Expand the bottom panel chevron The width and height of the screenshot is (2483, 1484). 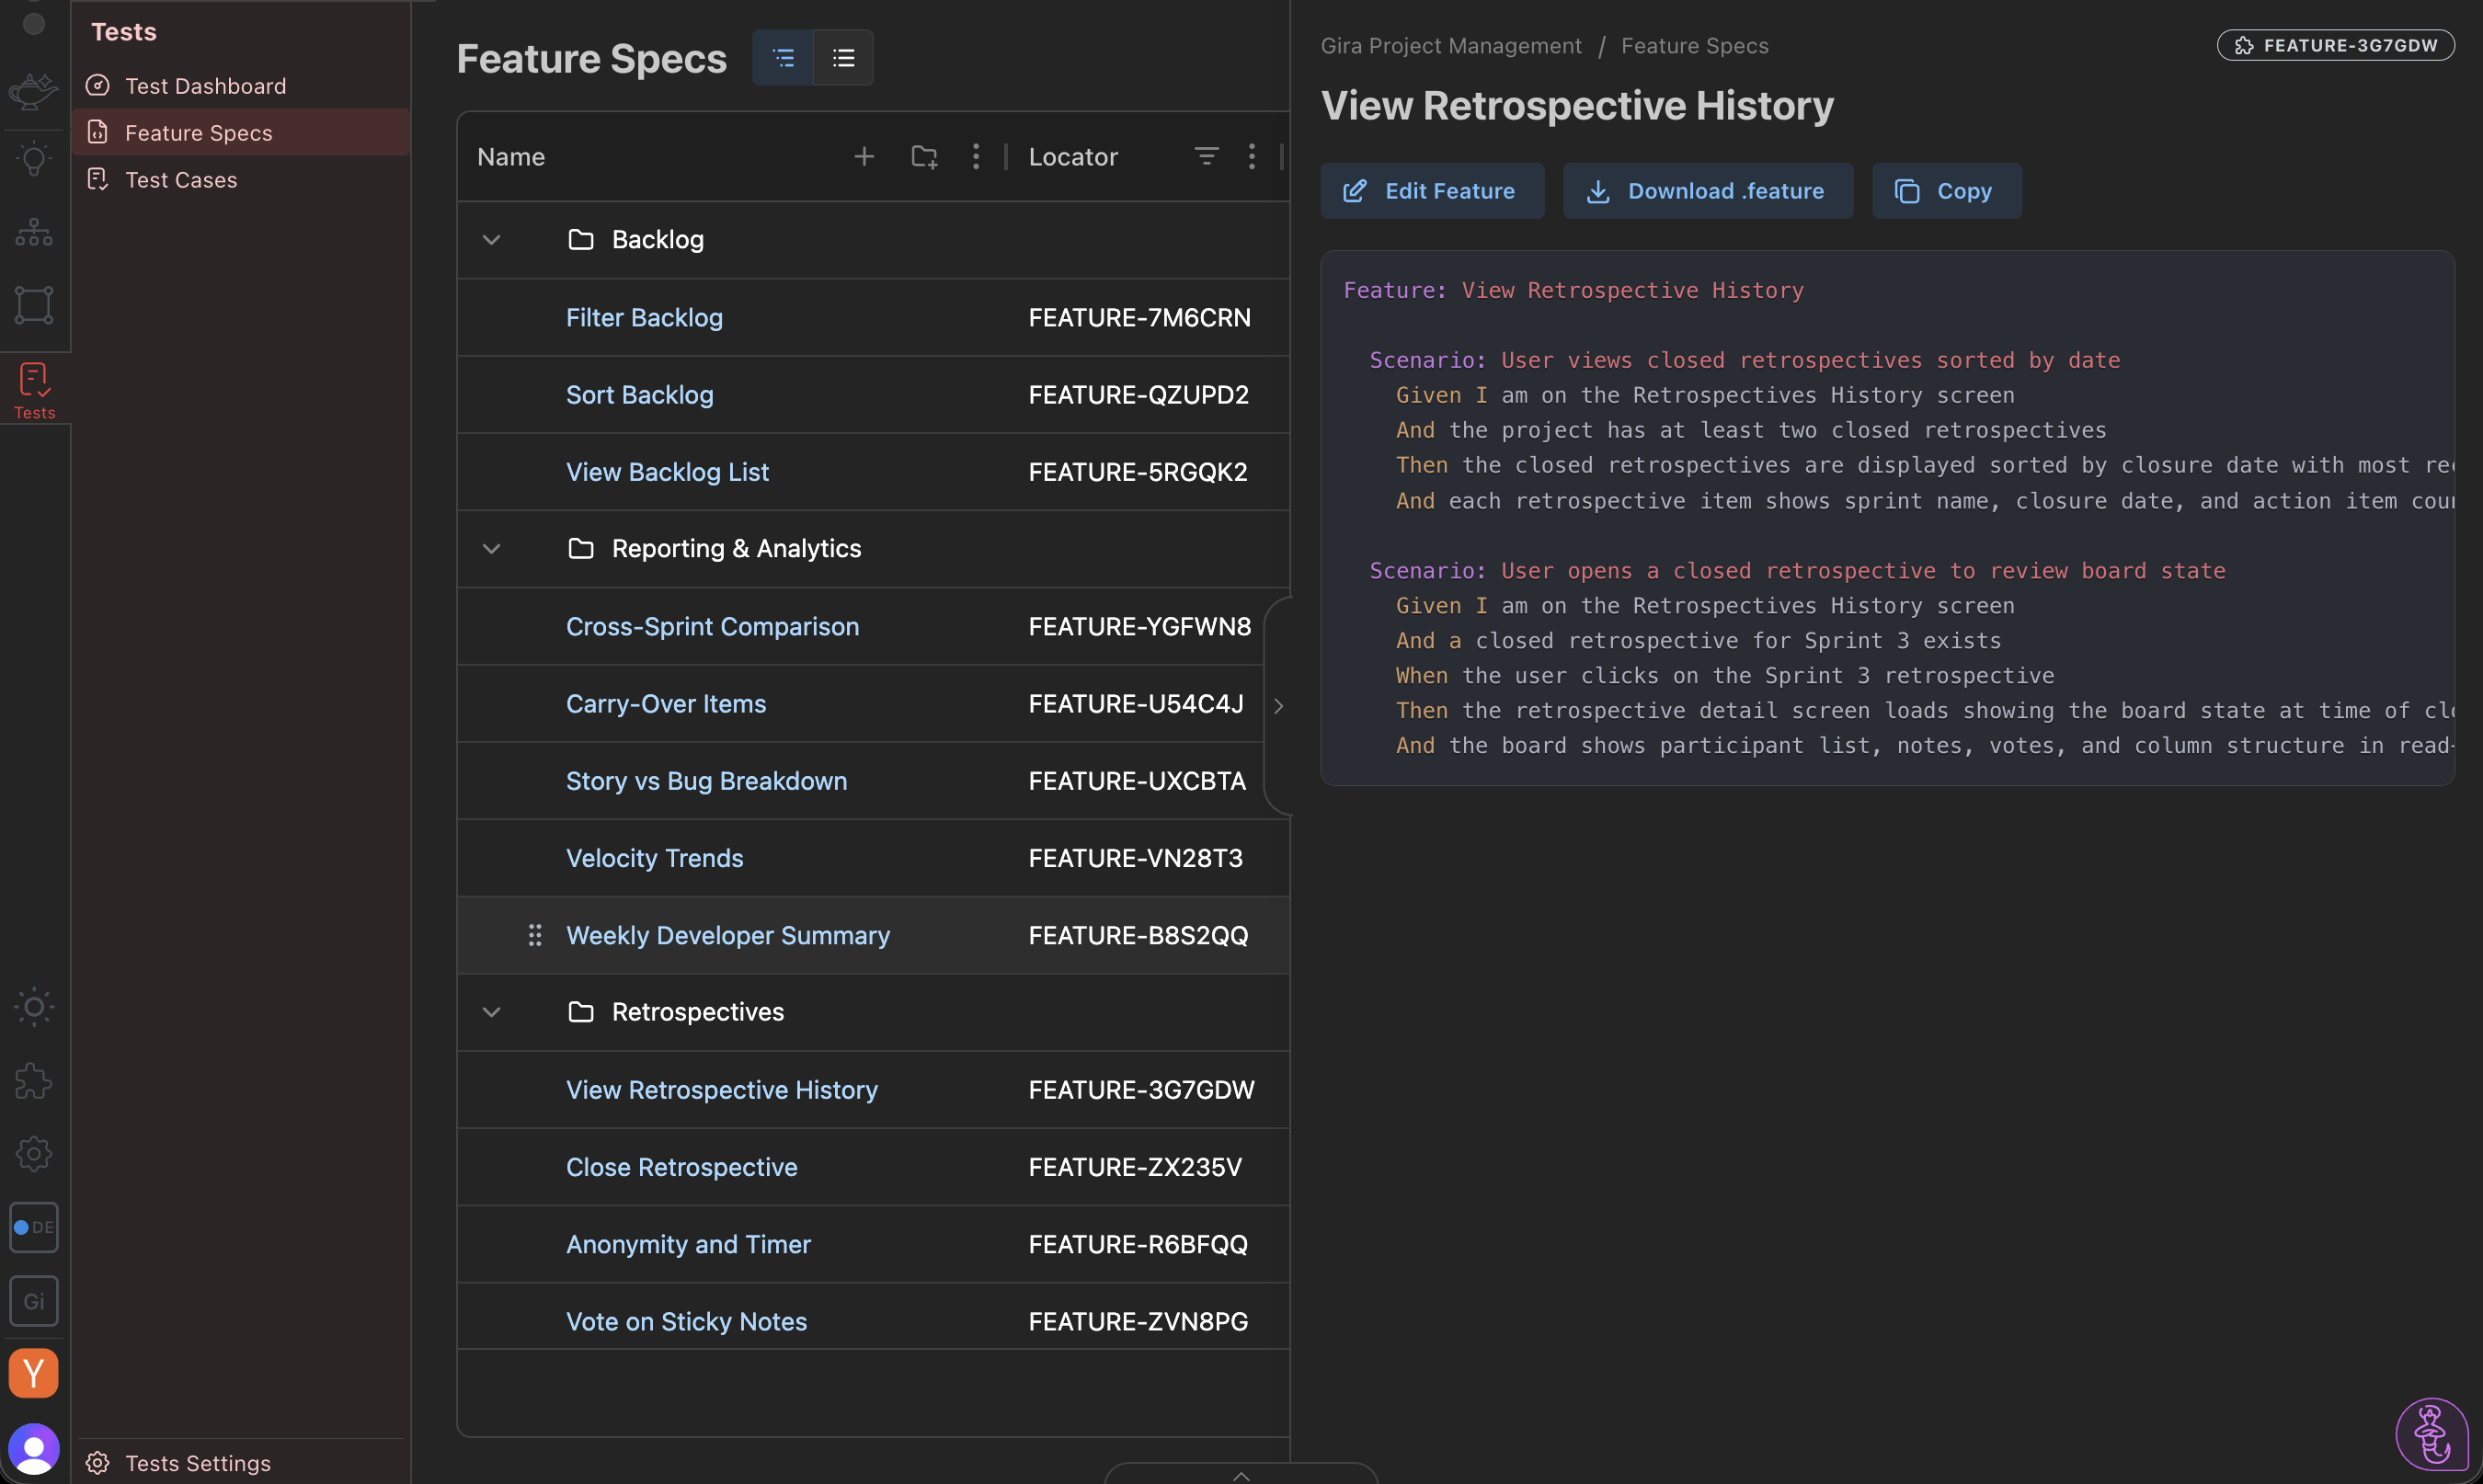[1241, 1474]
